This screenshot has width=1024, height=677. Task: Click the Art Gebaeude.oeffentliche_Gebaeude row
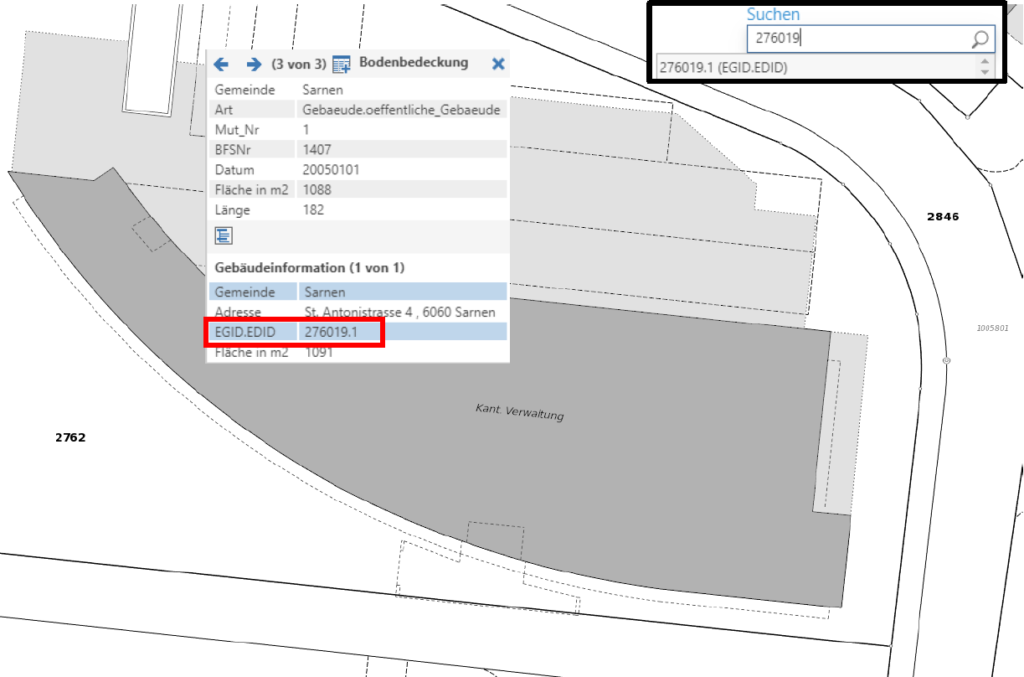pos(357,110)
